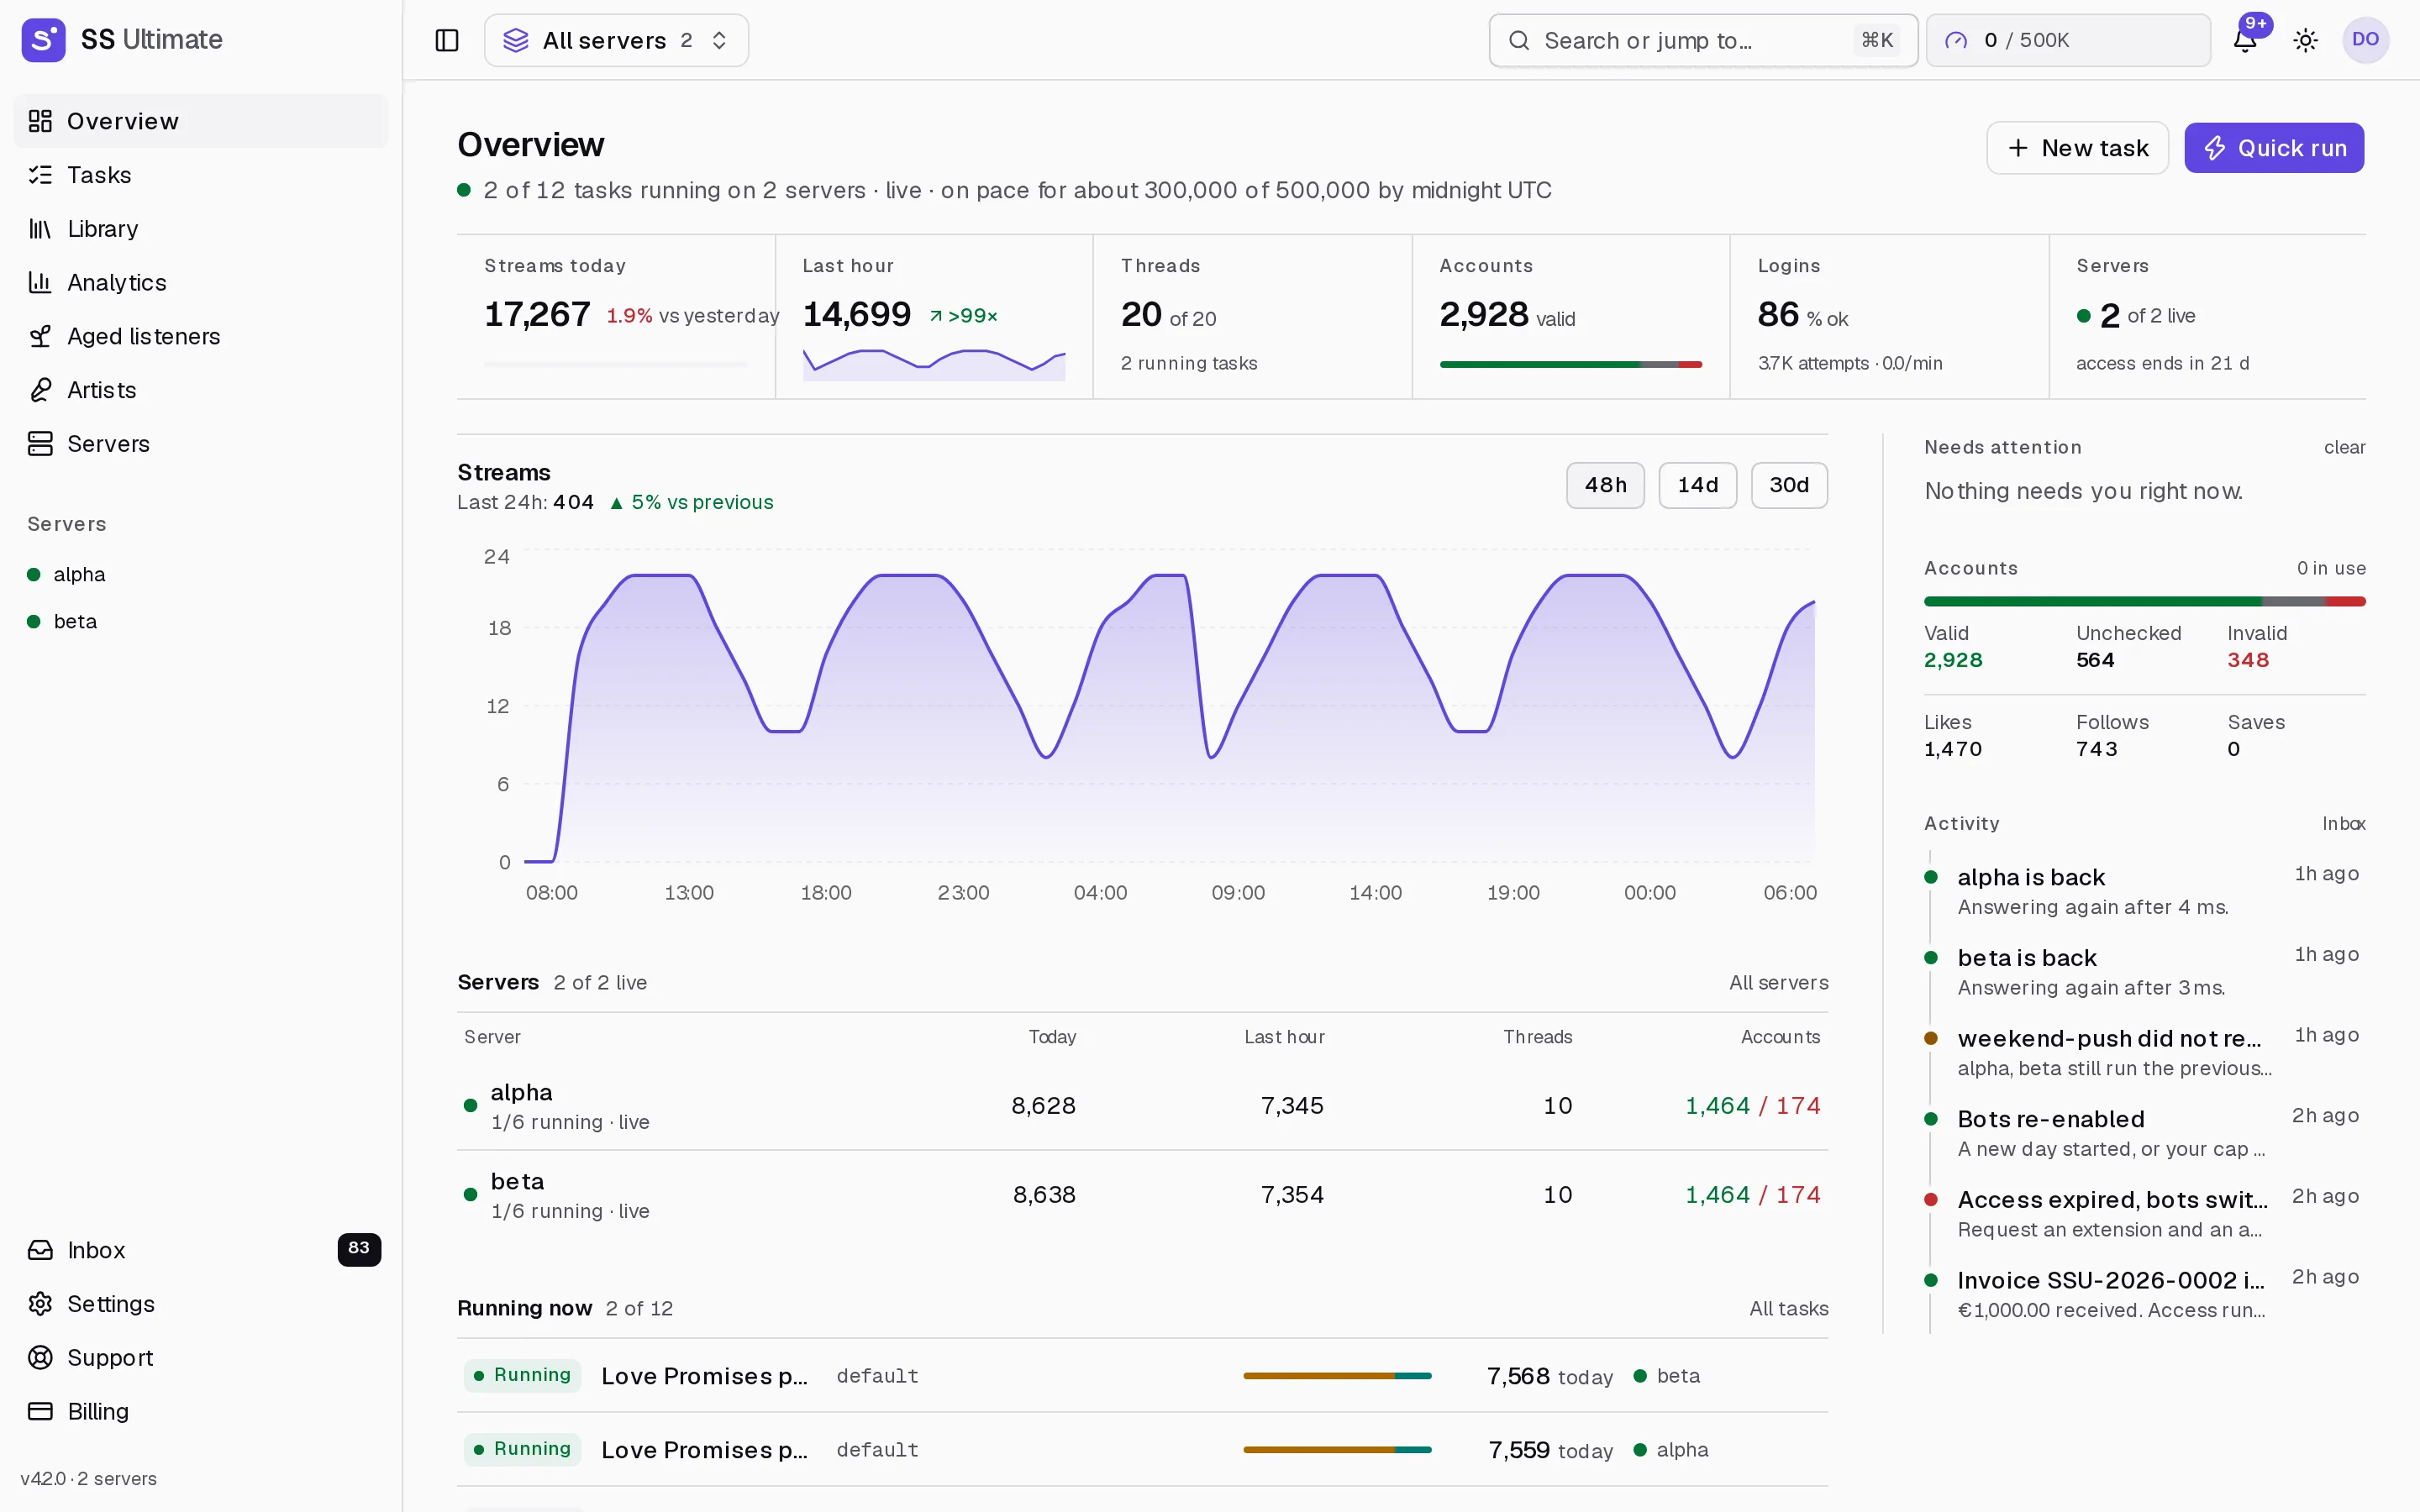This screenshot has width=2420, height=1512.
Task: Open 'Invoice SSU-2026-0002' activity item
Action: (x=2144, y=1294)
